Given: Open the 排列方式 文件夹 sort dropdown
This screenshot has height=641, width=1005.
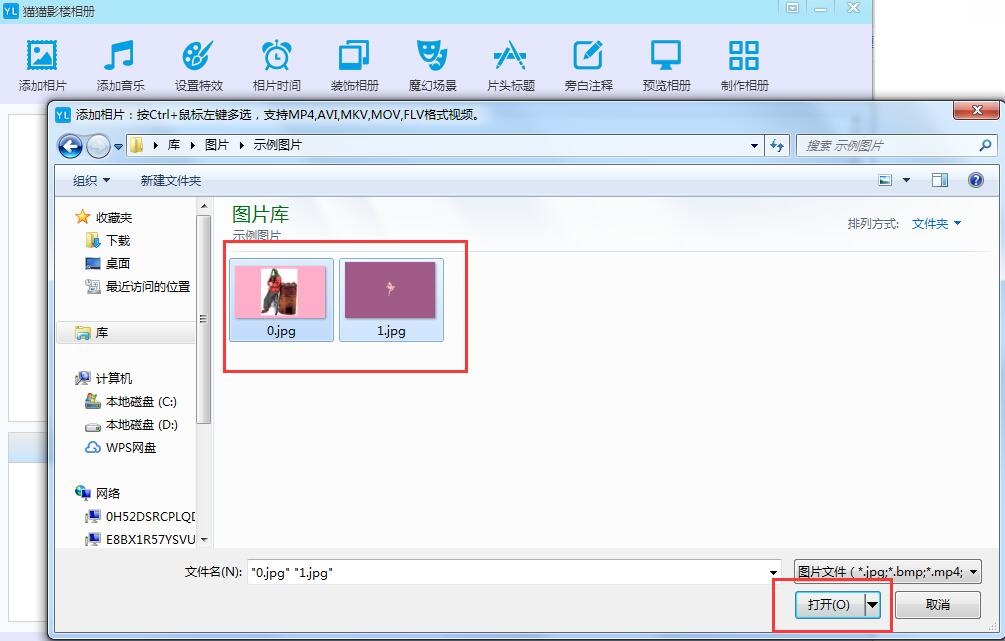Looking at the screenshot, I should coord(936,224).
